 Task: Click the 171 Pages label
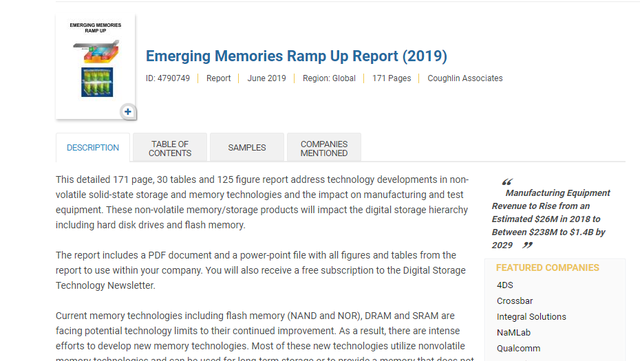click(x=391, y=78)
